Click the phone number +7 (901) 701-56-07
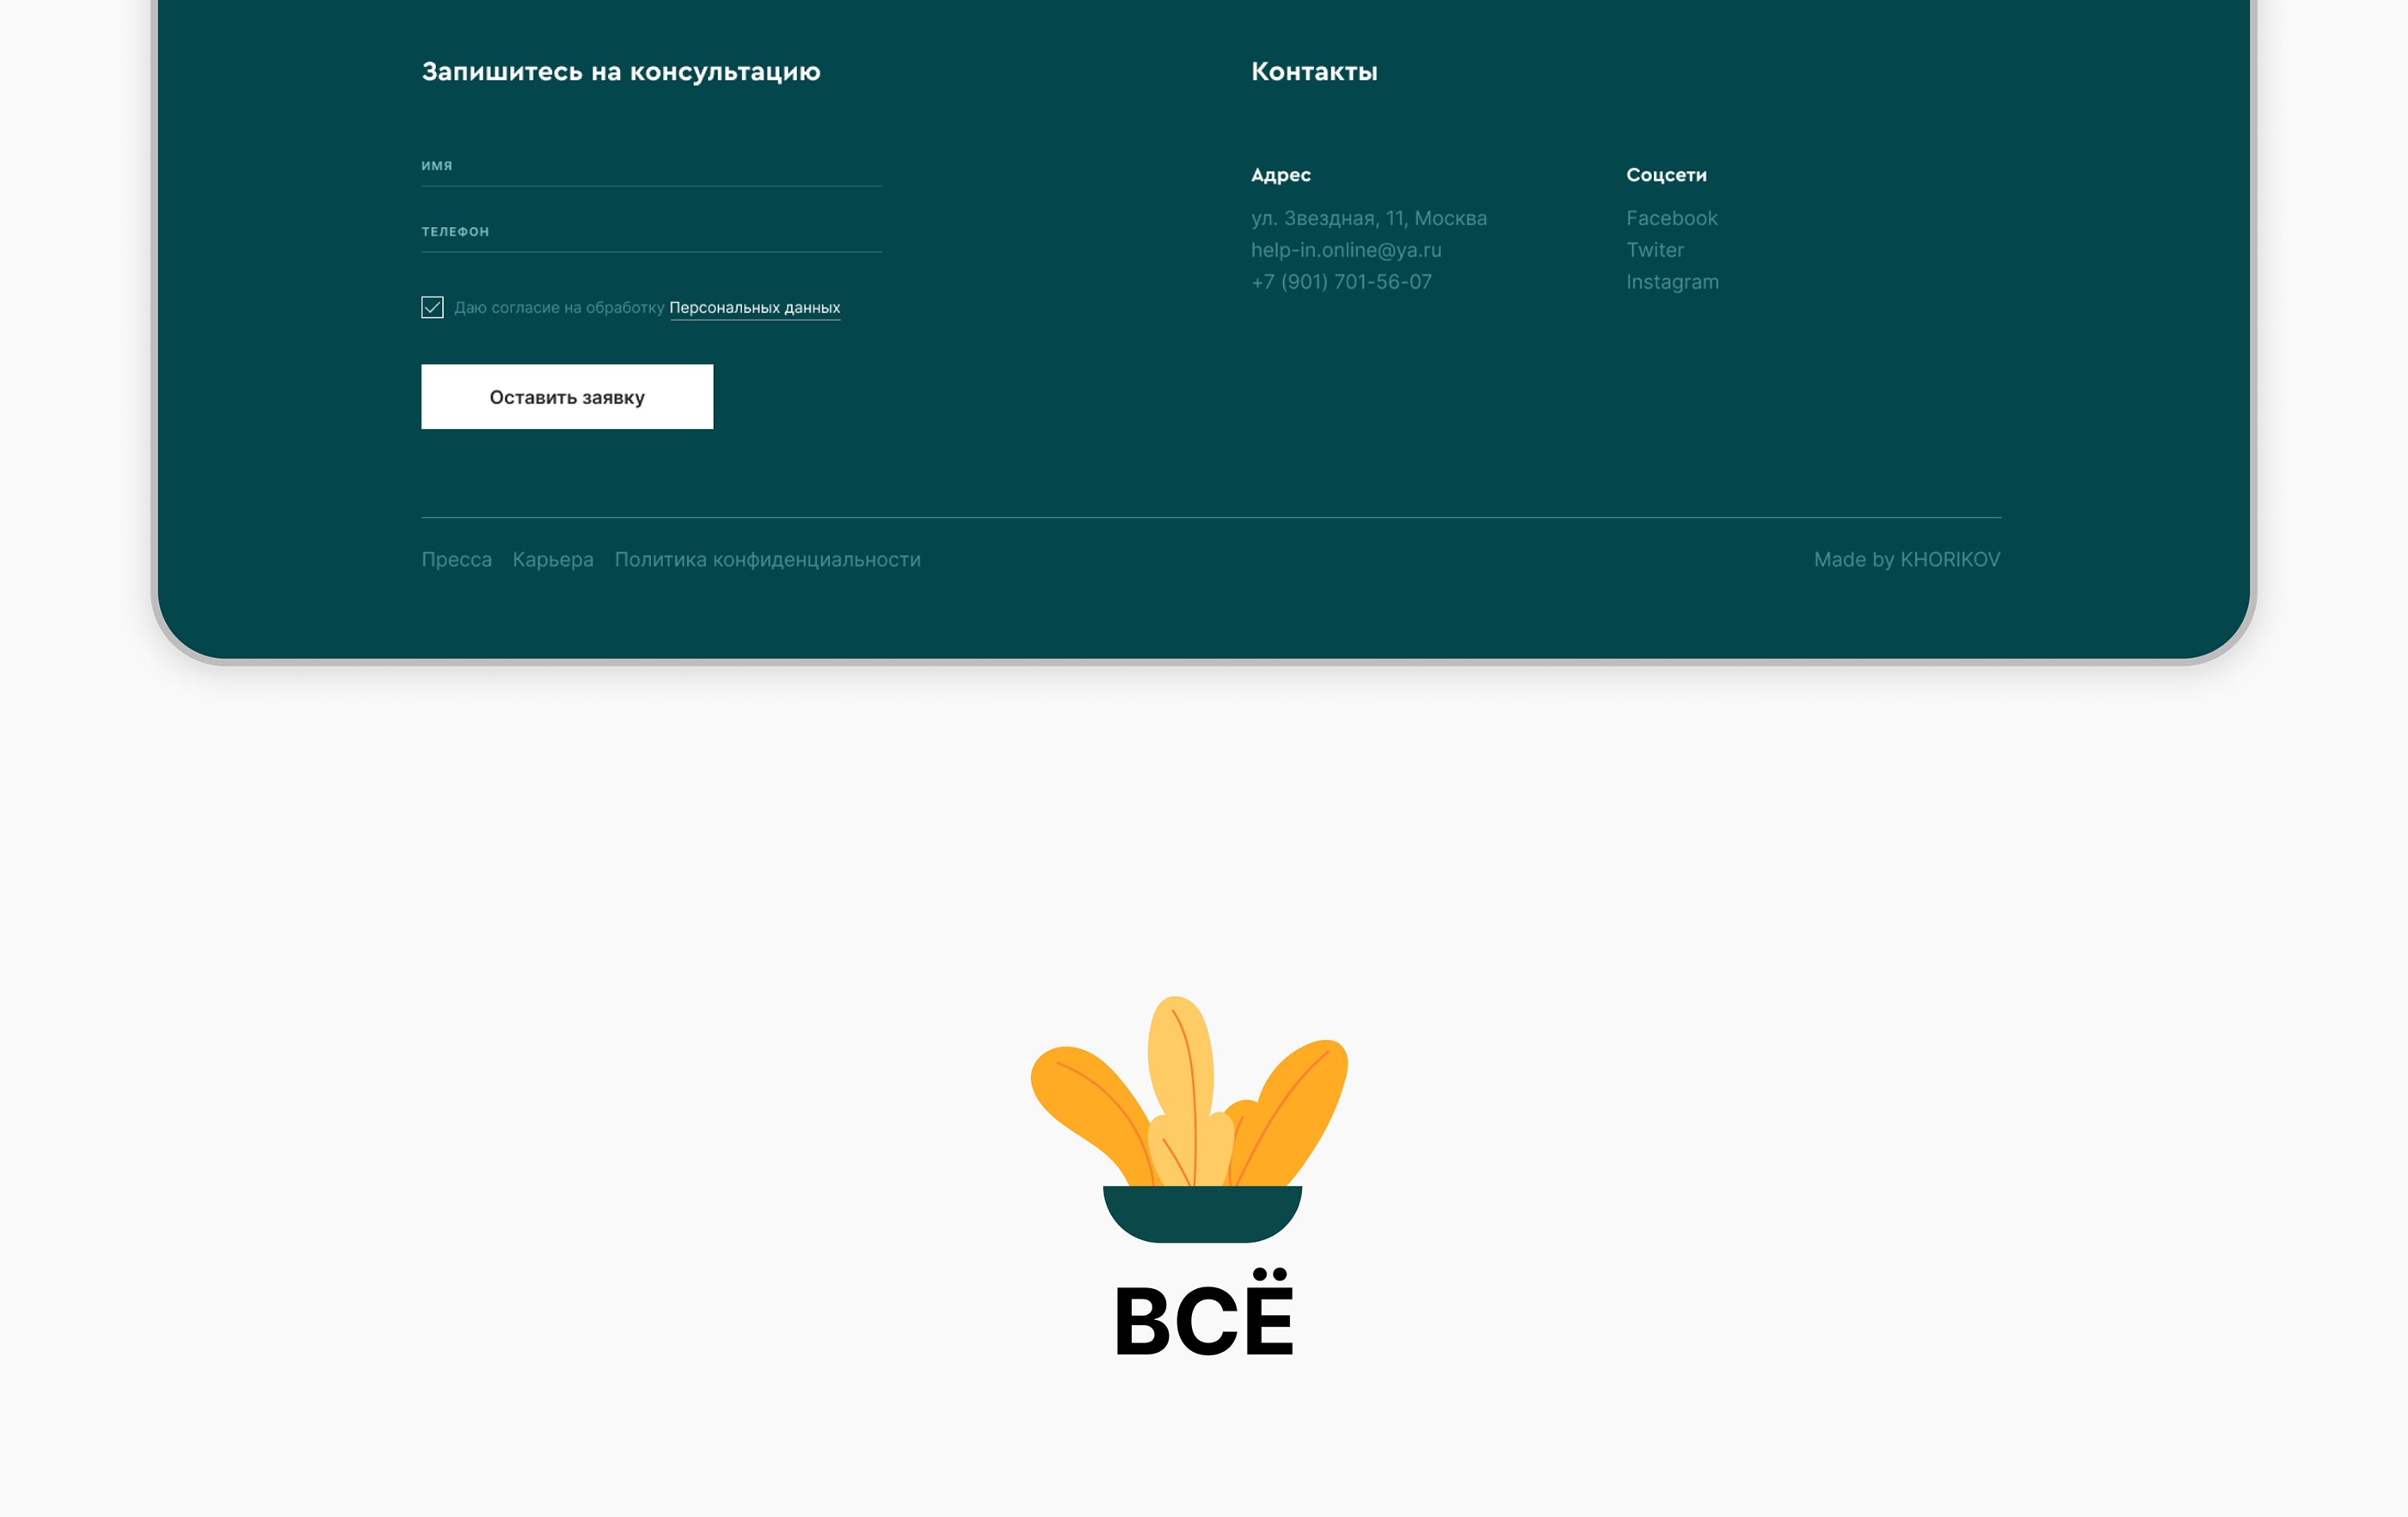The image size is (2408, 1517). click(x=1341, y=282)
